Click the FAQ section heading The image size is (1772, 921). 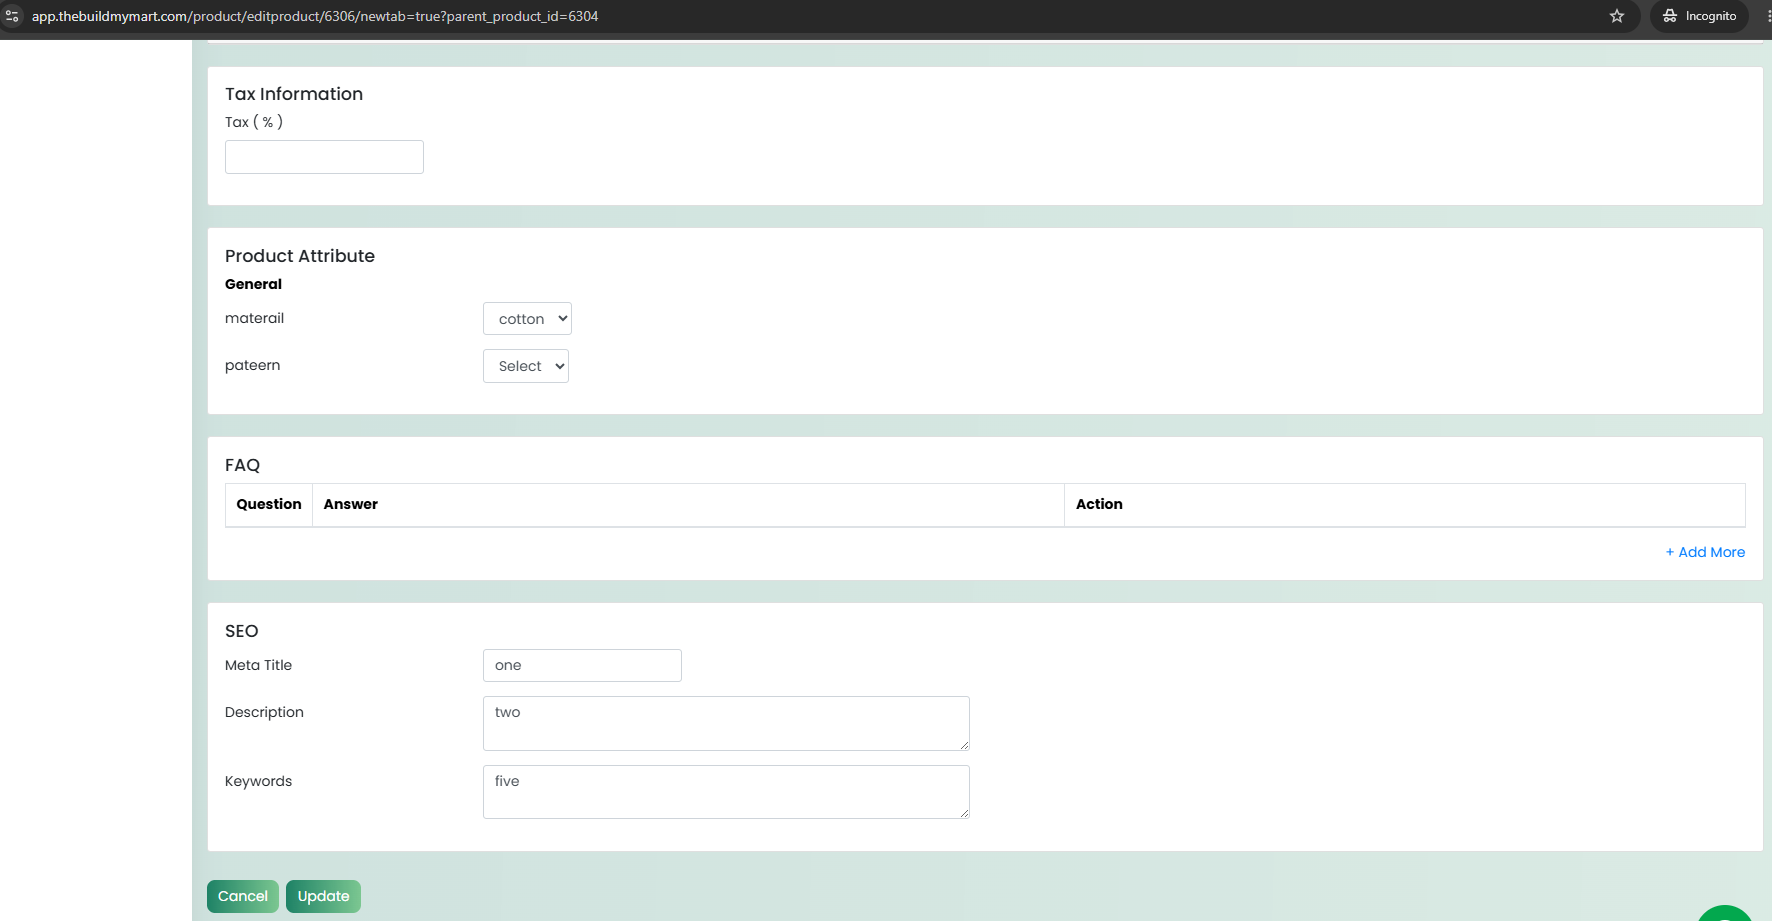[x=242, y=465]
